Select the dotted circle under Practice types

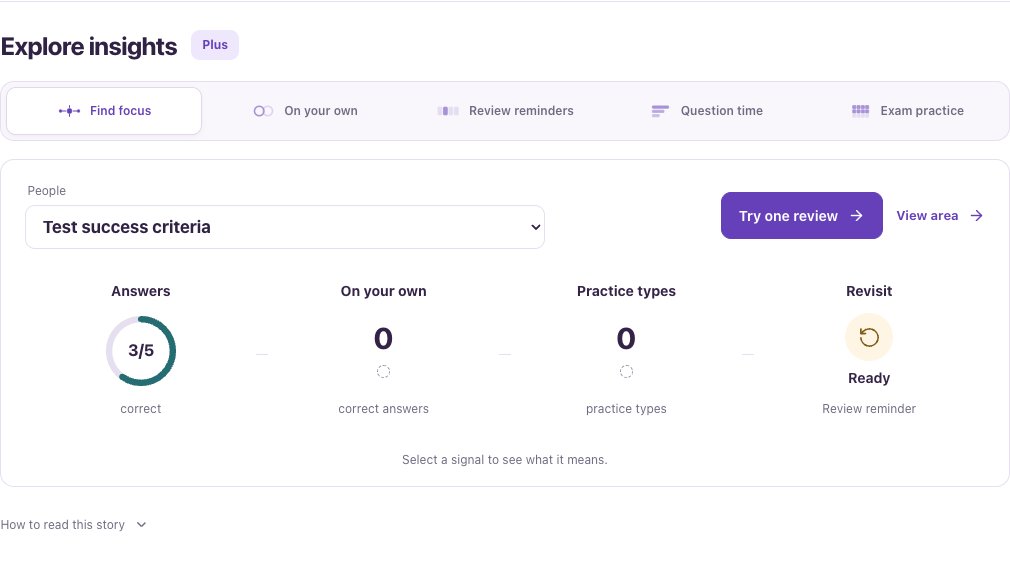(x=626, y=372)
